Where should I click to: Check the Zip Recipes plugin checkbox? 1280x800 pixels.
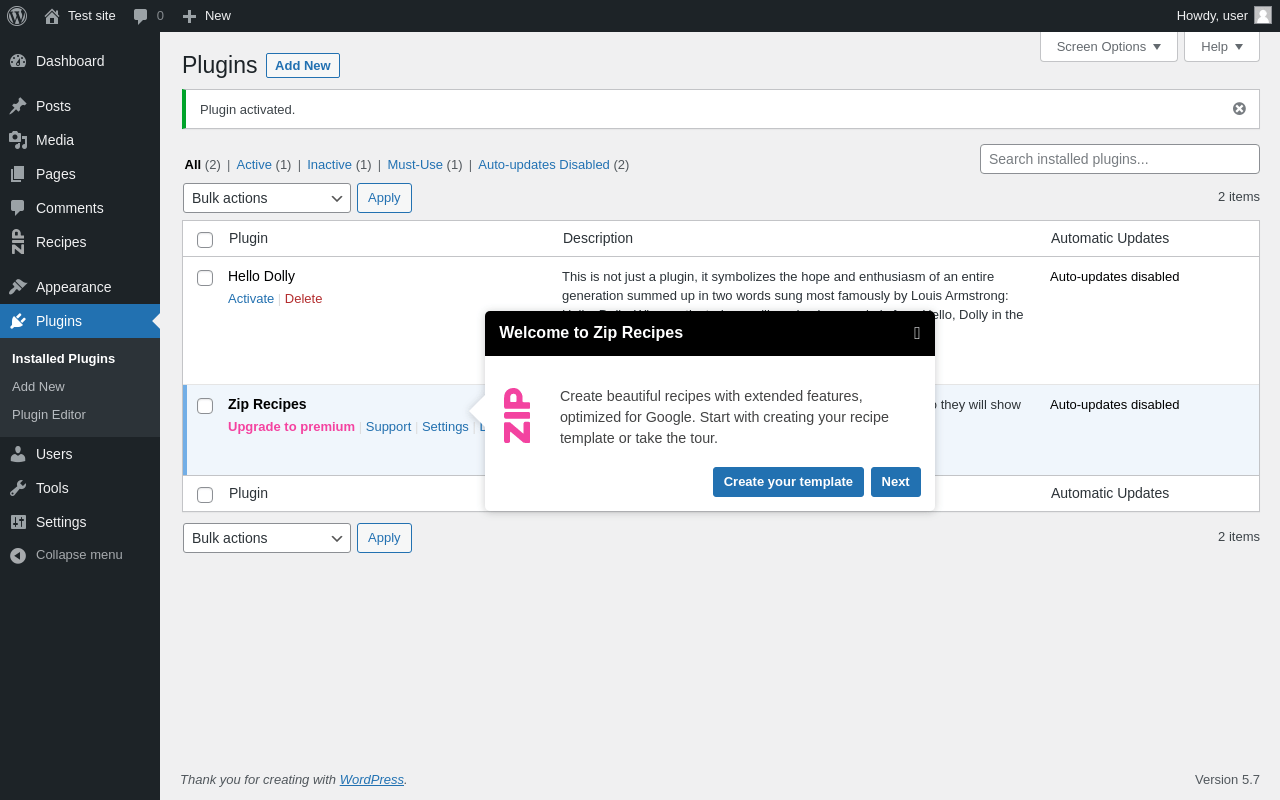[205, 406]
